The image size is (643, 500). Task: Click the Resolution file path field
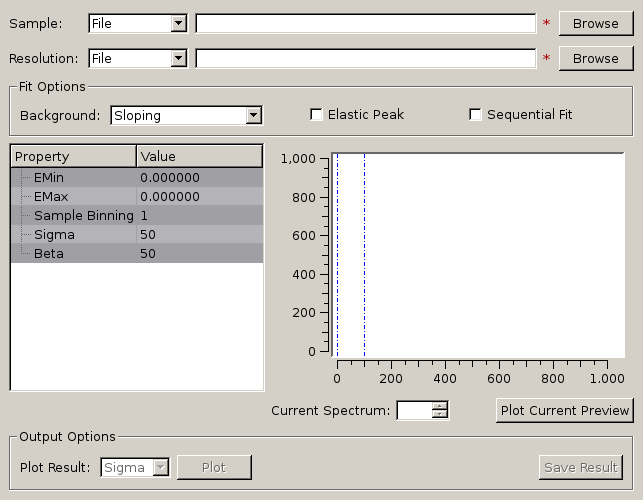tap(365, 59)
